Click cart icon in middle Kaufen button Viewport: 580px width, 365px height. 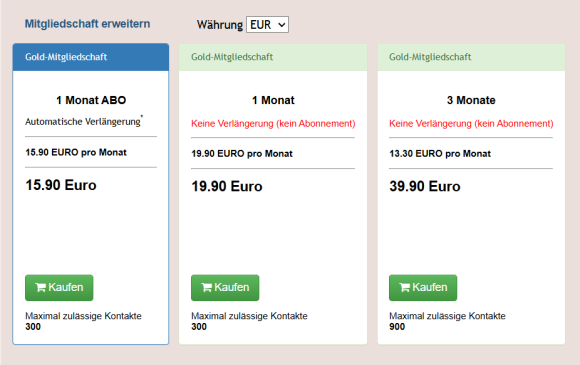coord(206,287)
